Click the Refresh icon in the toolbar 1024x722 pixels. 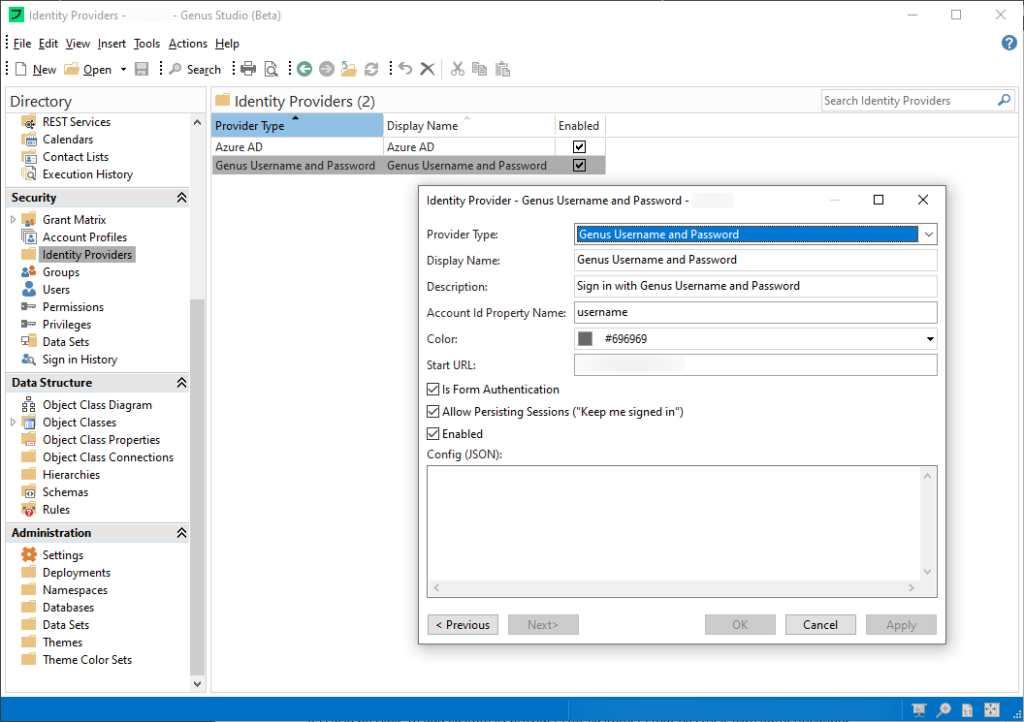371,69
